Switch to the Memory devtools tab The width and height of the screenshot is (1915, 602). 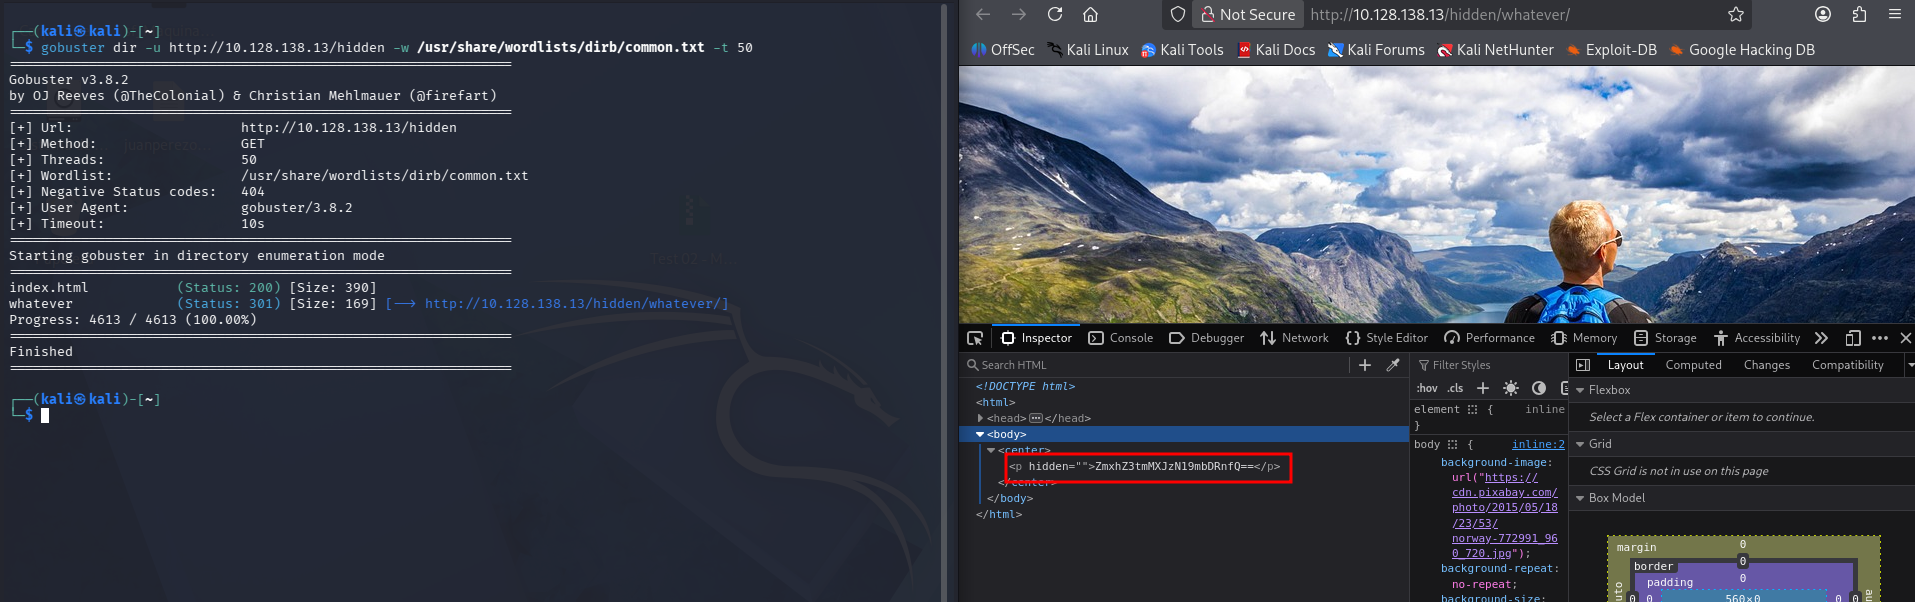[1584, 338]
